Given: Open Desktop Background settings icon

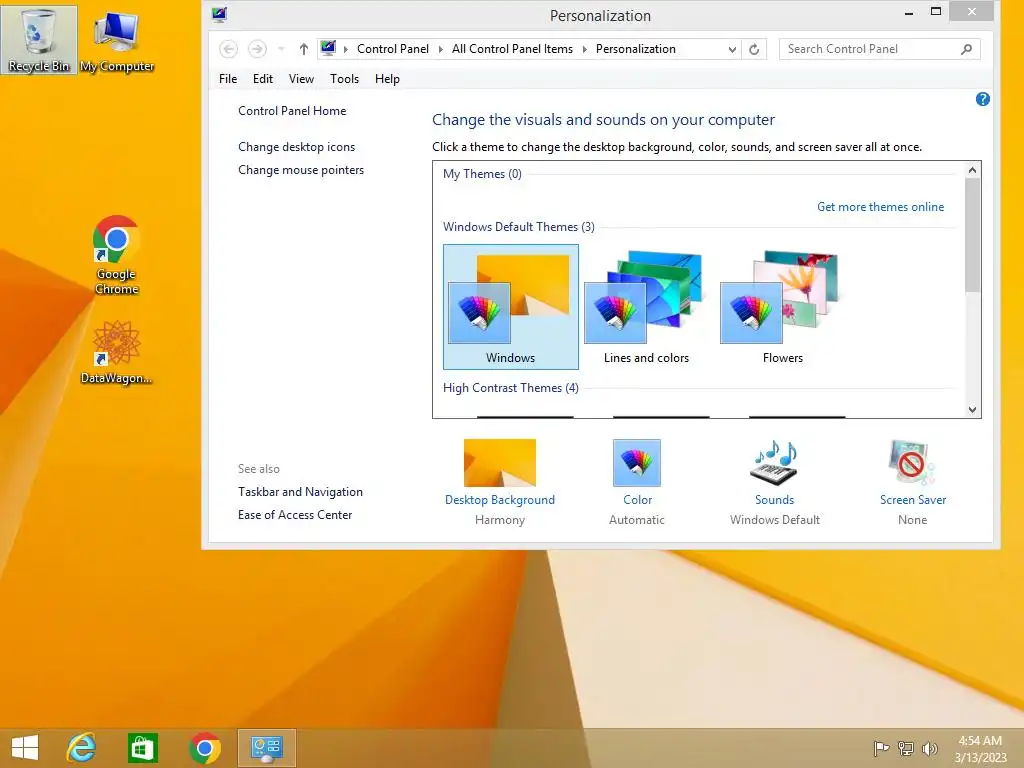Looking at the screenshot, I should (x=500, y=463).
